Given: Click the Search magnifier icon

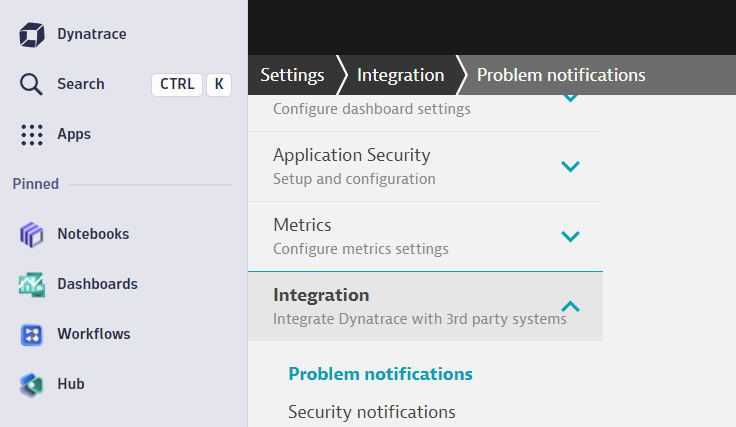Looking at the screenshot, I should pyautogui.click(x=32, y=84).
